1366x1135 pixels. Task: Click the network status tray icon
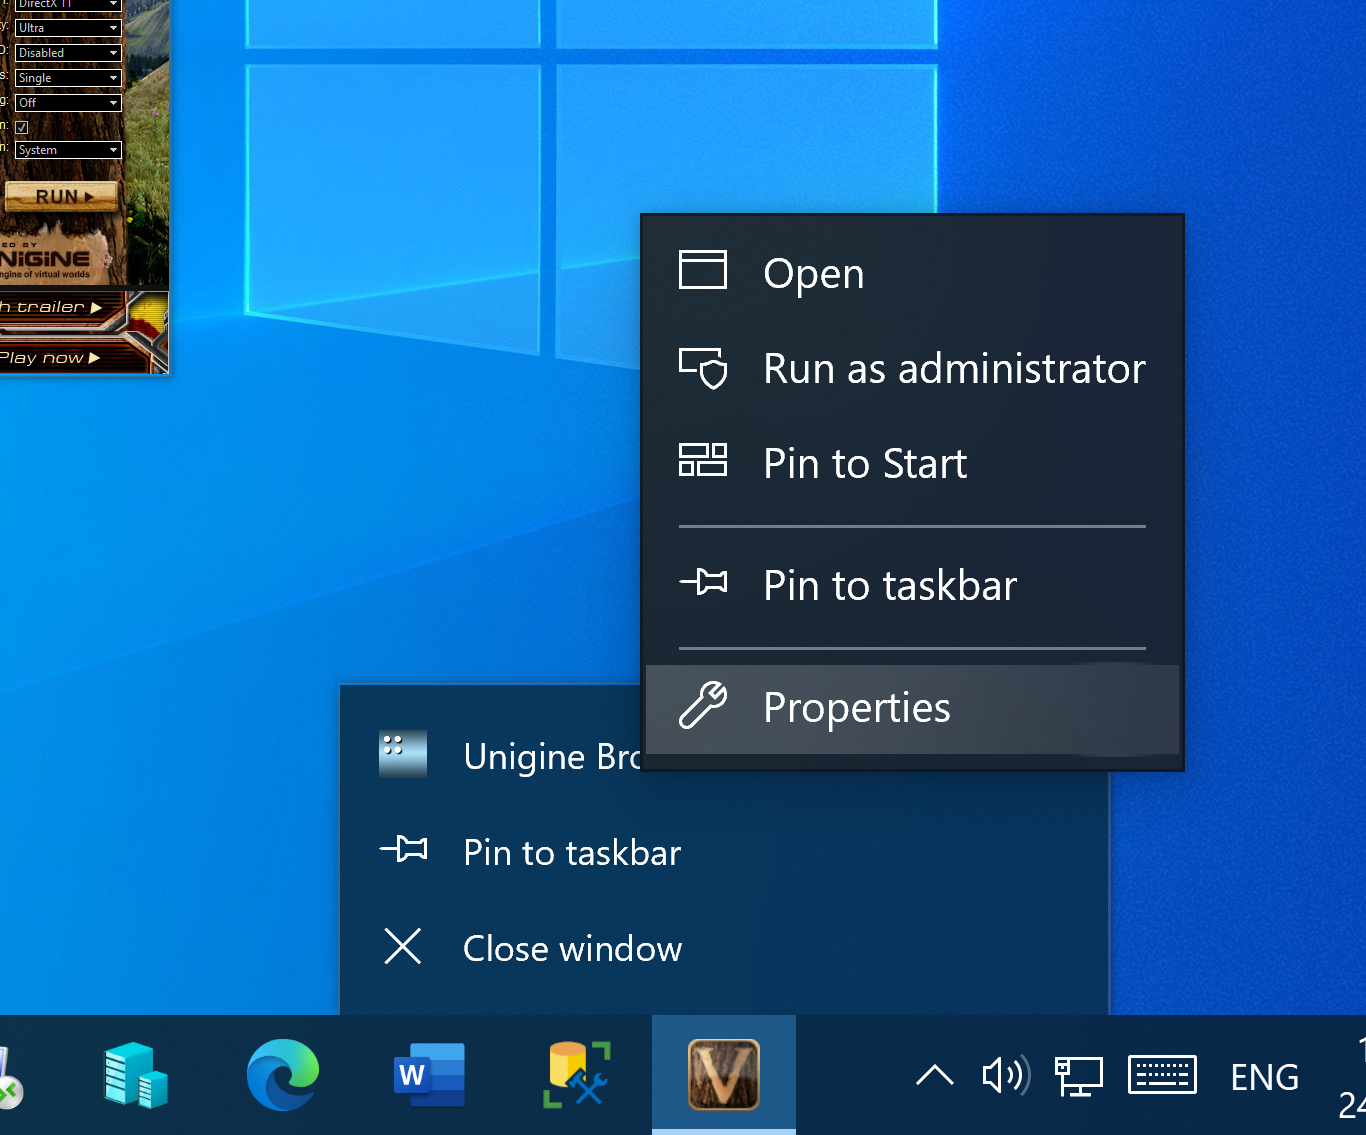pos(1078,1076)
